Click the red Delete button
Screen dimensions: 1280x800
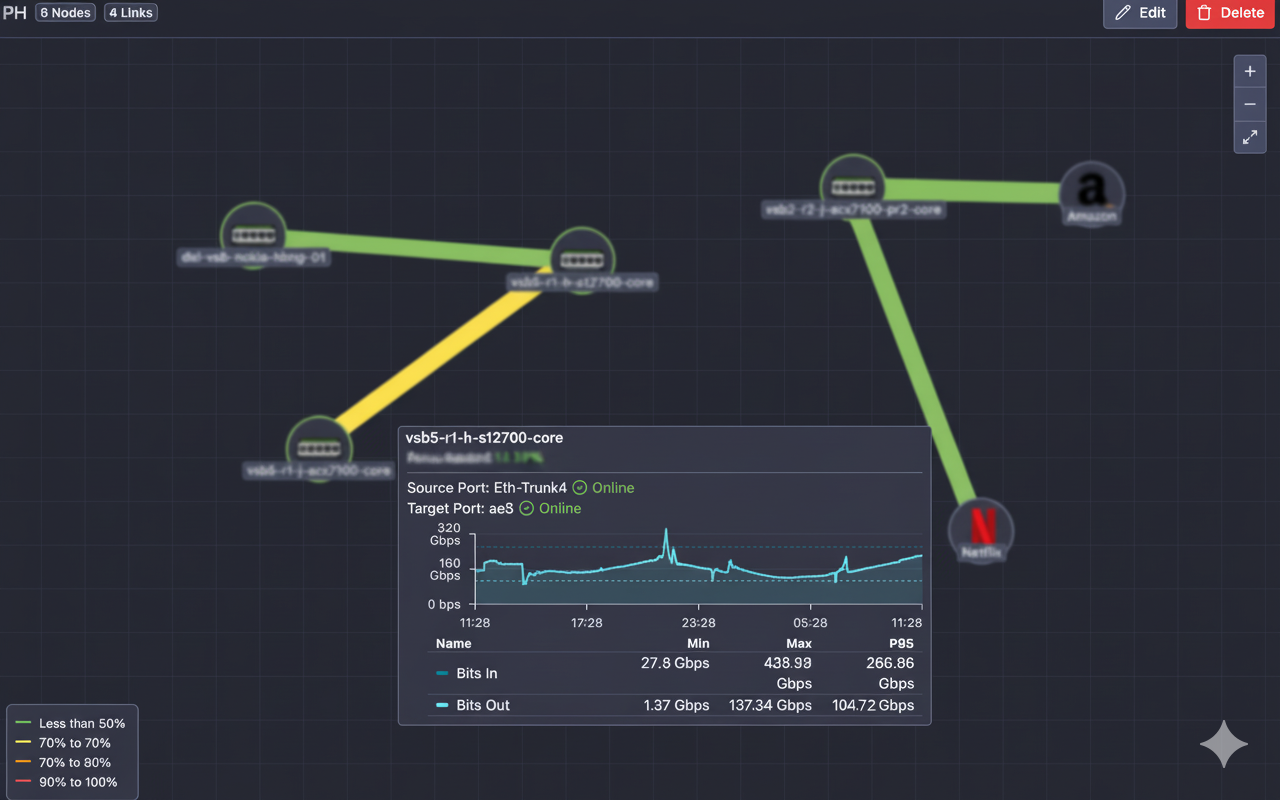pos(1230,13)
